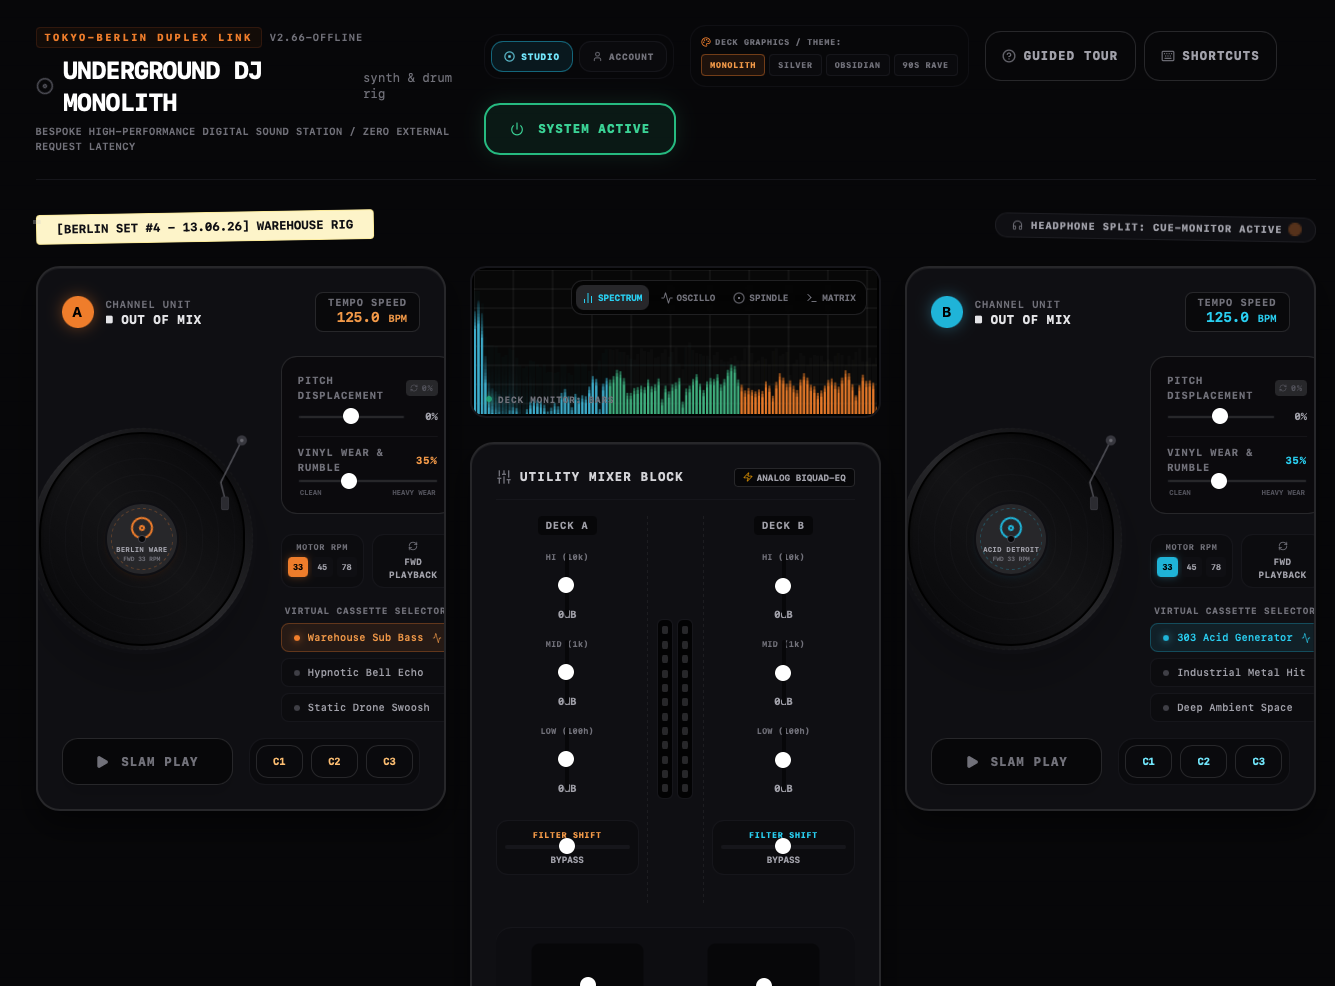This screenshot has height=986, width=1335.
Task: Trigger cue C3 on Deck B
Action: point(1258,762)
